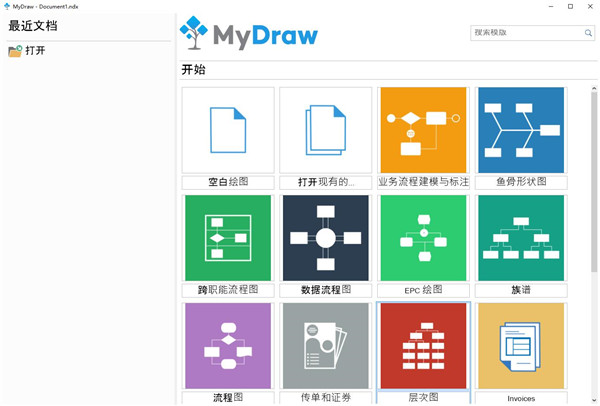Image resolution: width=600 pixels, height=406 pixels.
Task: Click the Invoices label
Action: tap(521, 398)
